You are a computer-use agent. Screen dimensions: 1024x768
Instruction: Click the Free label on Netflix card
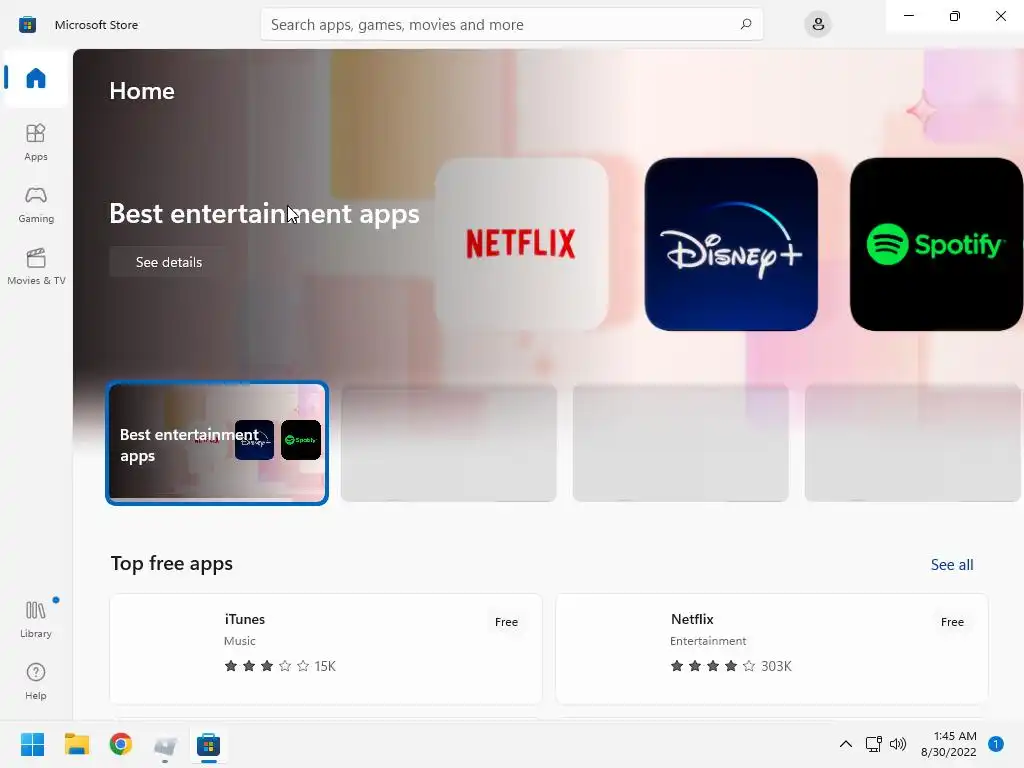coord(952,622)
